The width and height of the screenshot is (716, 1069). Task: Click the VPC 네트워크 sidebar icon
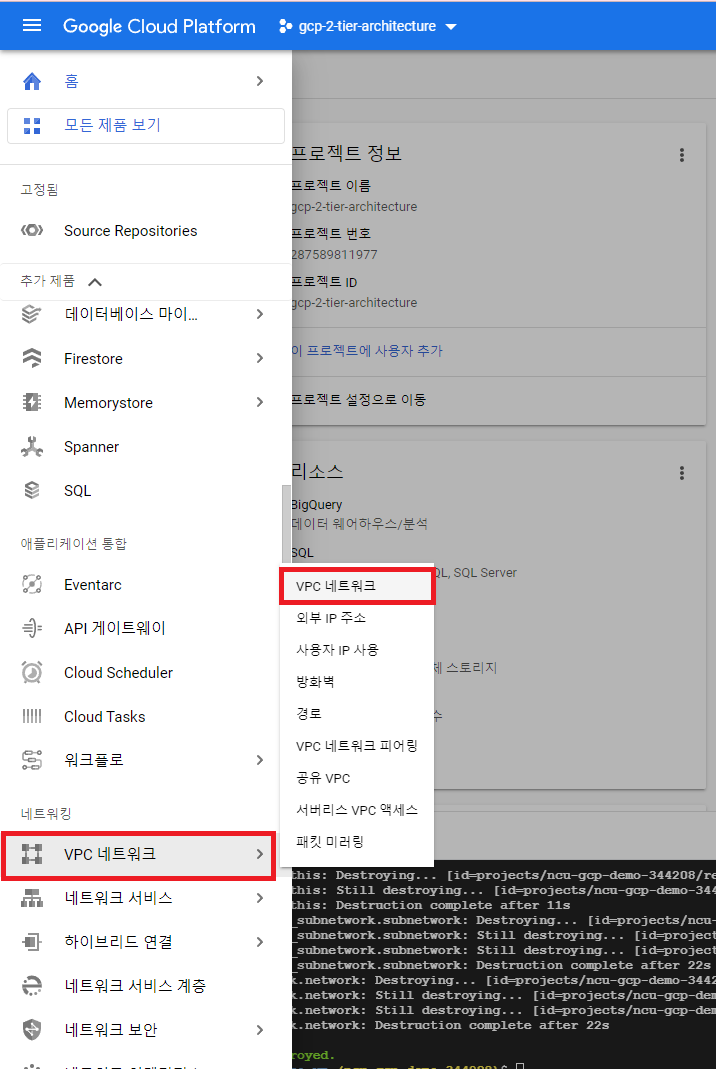coord(32,854)
